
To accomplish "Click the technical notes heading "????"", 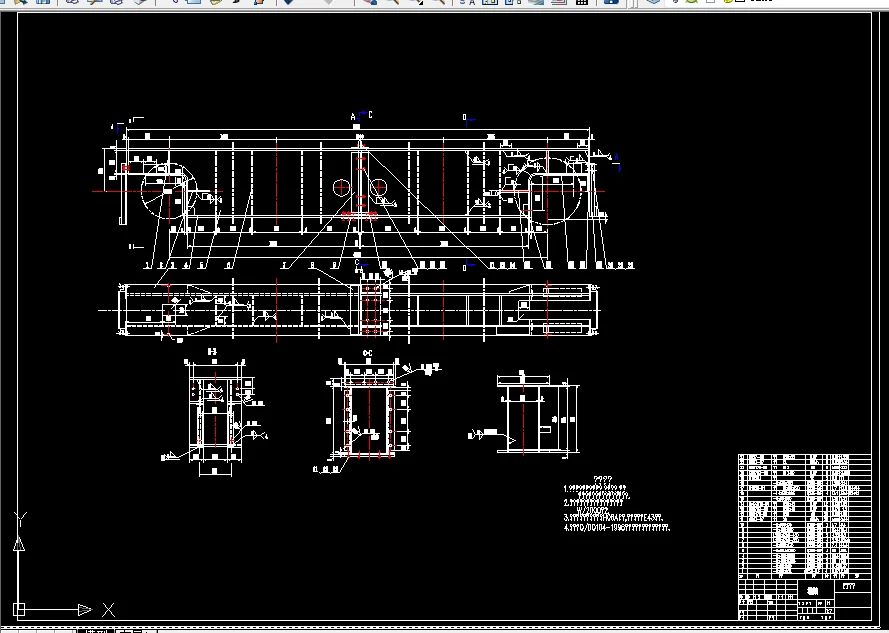I will click(603, 480).
